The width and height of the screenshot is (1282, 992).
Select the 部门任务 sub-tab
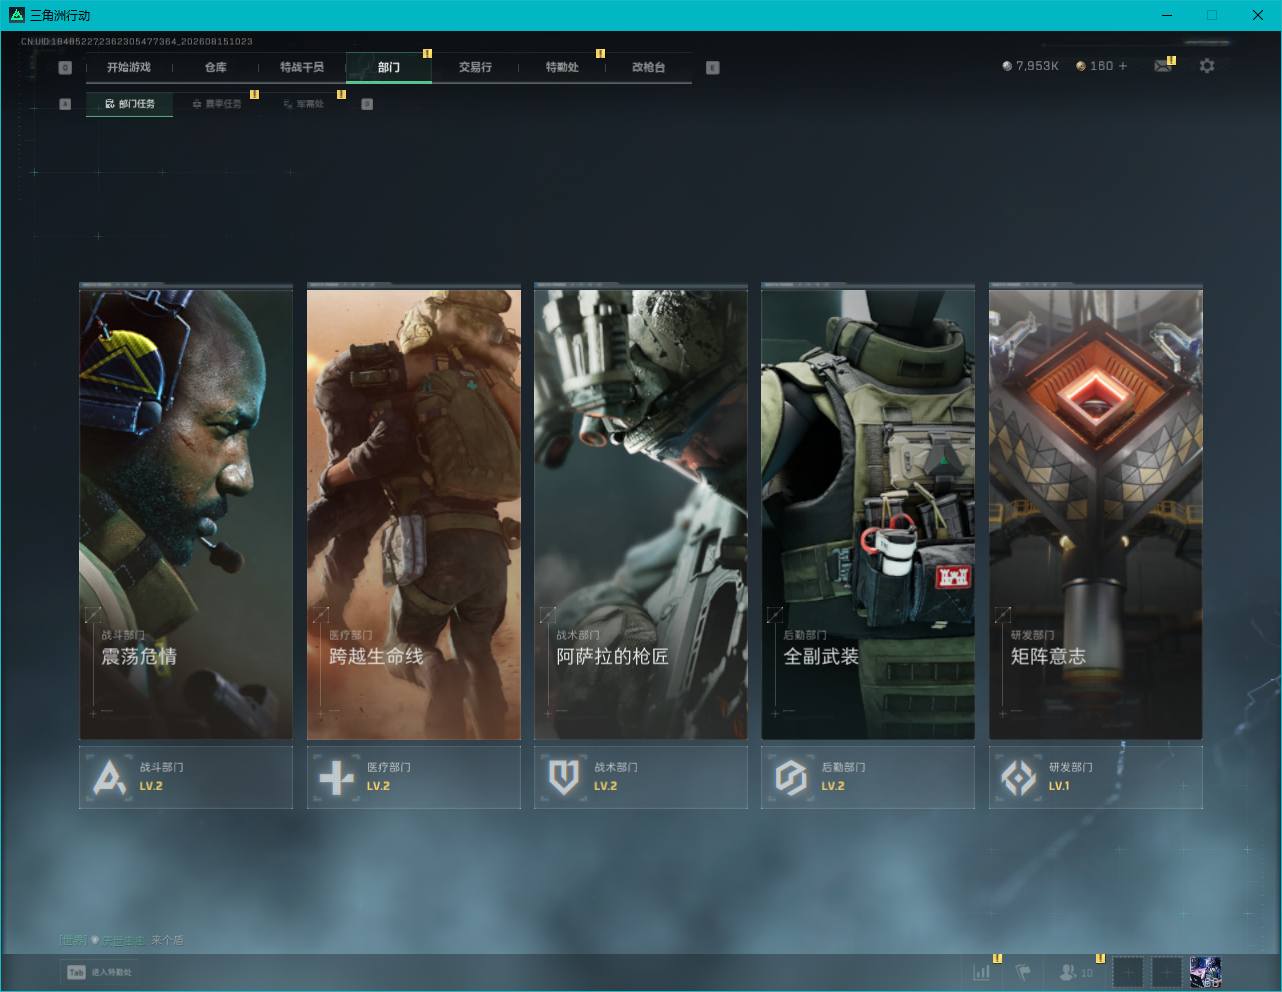pyautogui.click(x=130, y=104)
